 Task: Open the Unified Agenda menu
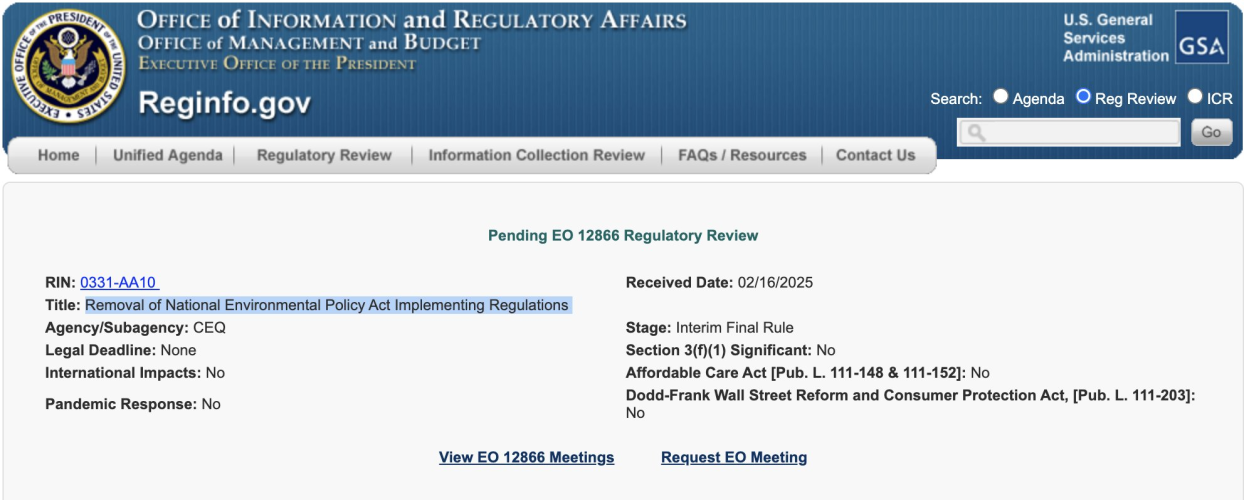[167, 155]
